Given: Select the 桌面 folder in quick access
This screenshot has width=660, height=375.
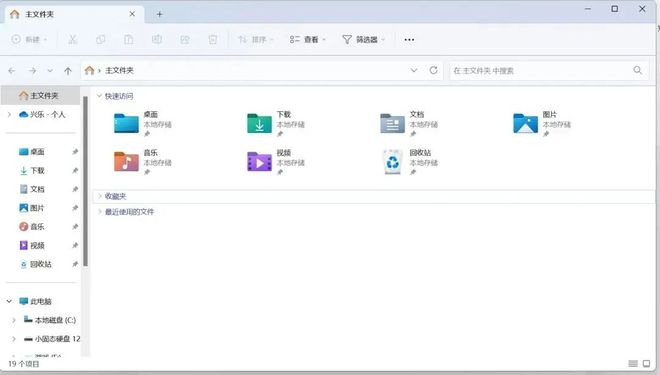Looking at the screenshot, I should [x=143, y=124].
